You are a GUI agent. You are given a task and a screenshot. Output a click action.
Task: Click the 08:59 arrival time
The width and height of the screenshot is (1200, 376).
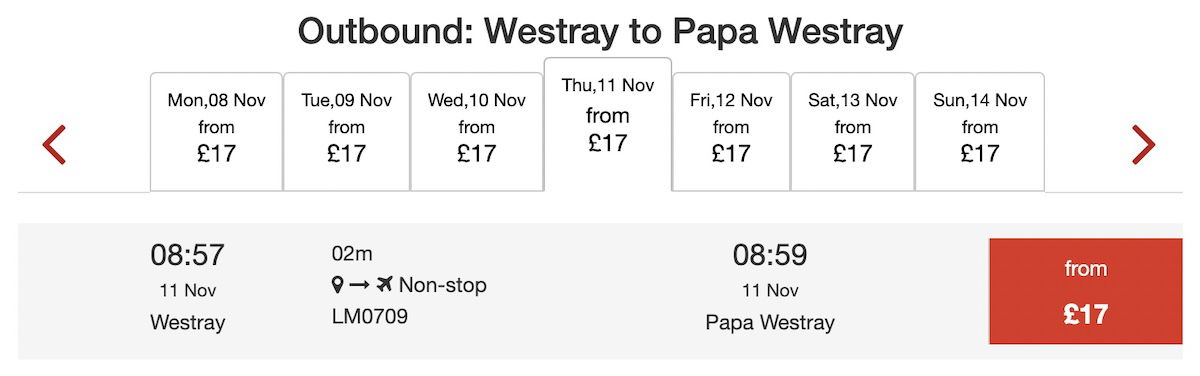[x=770, y=255]
